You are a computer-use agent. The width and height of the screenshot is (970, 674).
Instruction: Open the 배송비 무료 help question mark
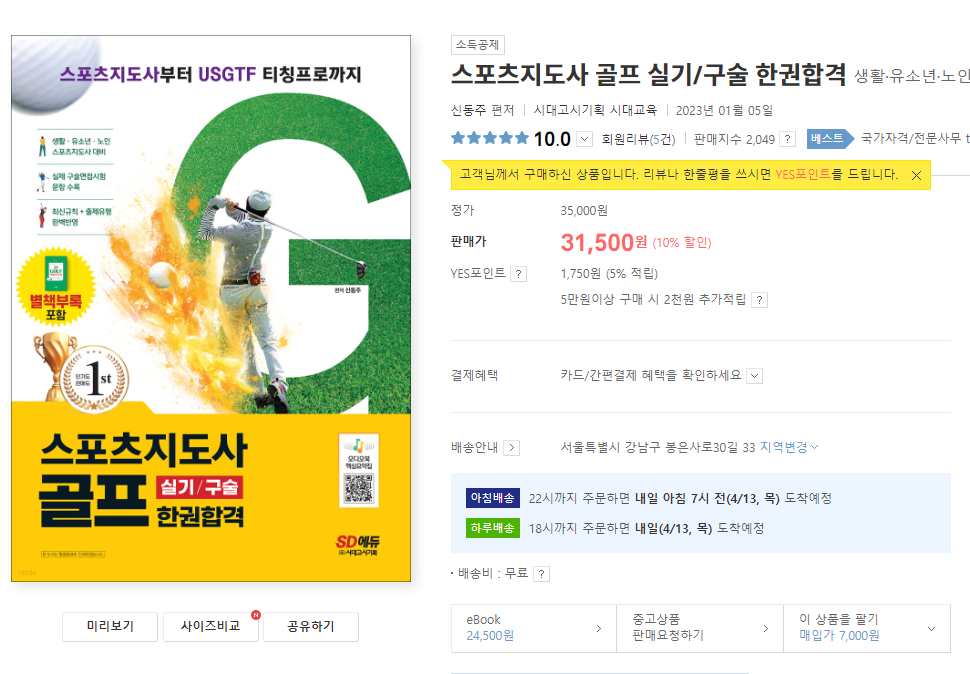click(x=541, y=574)
